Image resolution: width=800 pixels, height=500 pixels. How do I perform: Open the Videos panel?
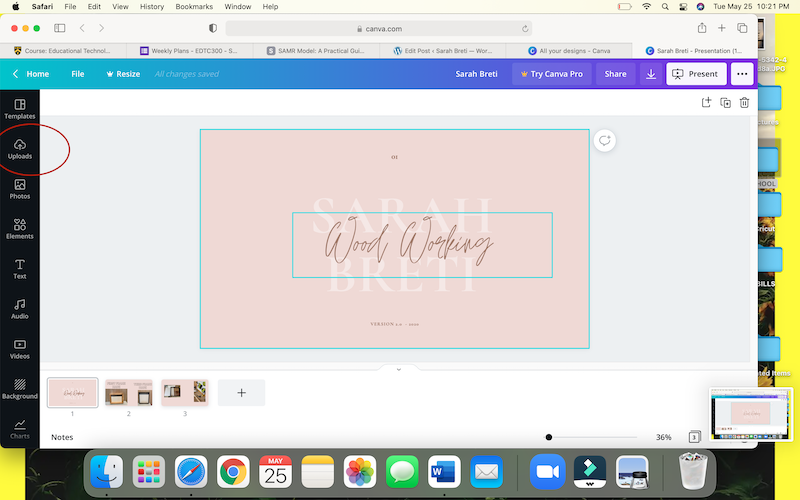click(19, 349)
